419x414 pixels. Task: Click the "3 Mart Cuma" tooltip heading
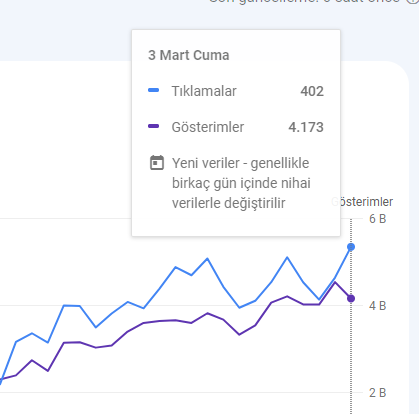(189, 55)
